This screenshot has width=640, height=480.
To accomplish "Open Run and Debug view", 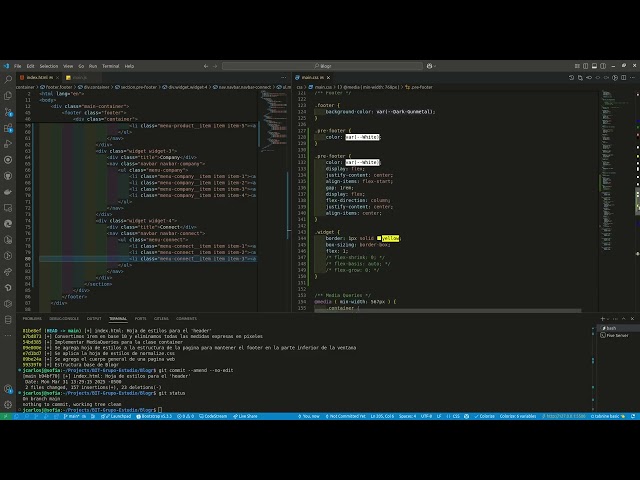I will 8,144.
